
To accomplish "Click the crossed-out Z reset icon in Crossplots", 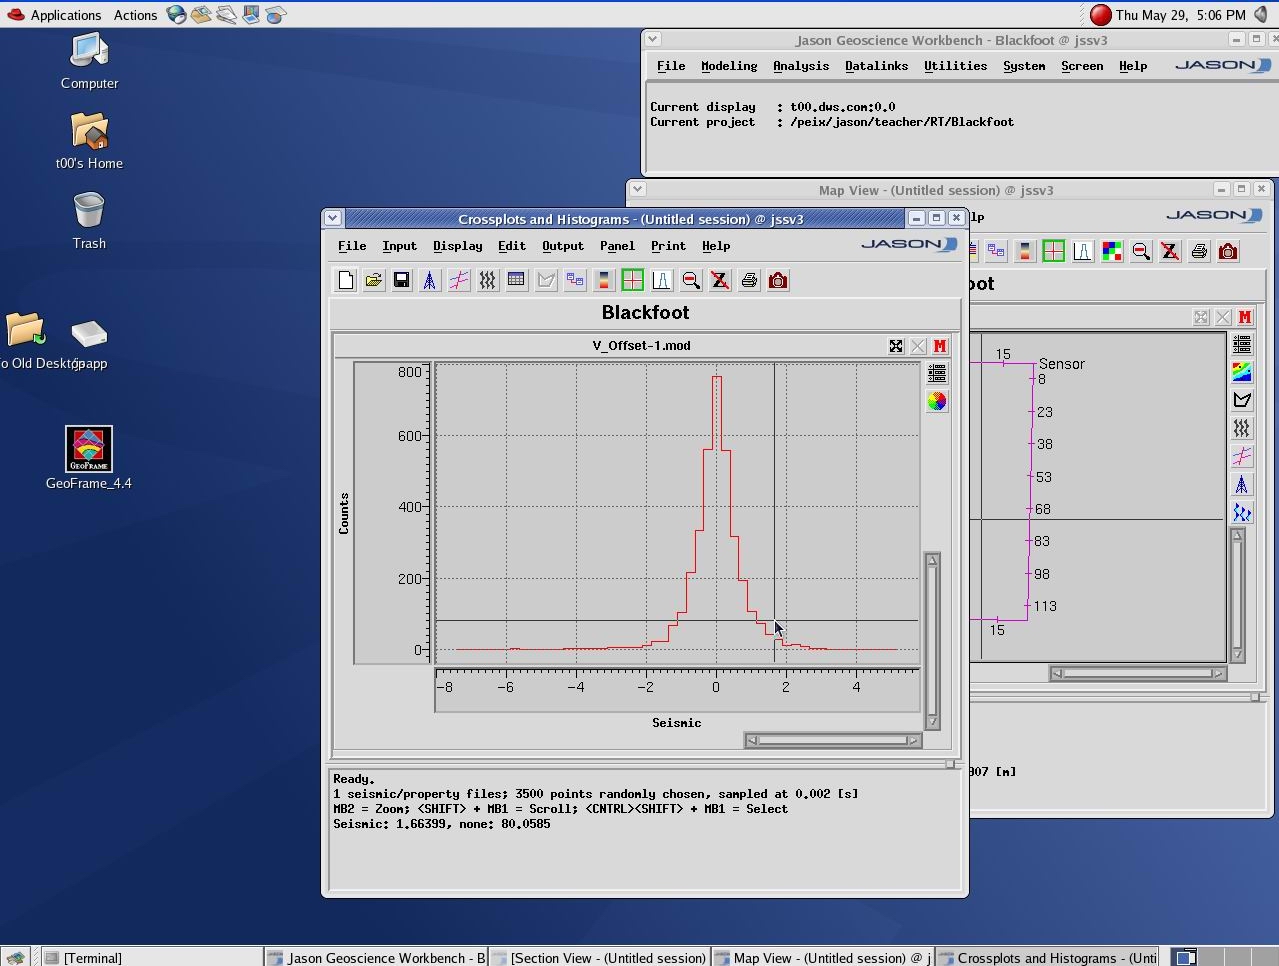I will (720, 281).
